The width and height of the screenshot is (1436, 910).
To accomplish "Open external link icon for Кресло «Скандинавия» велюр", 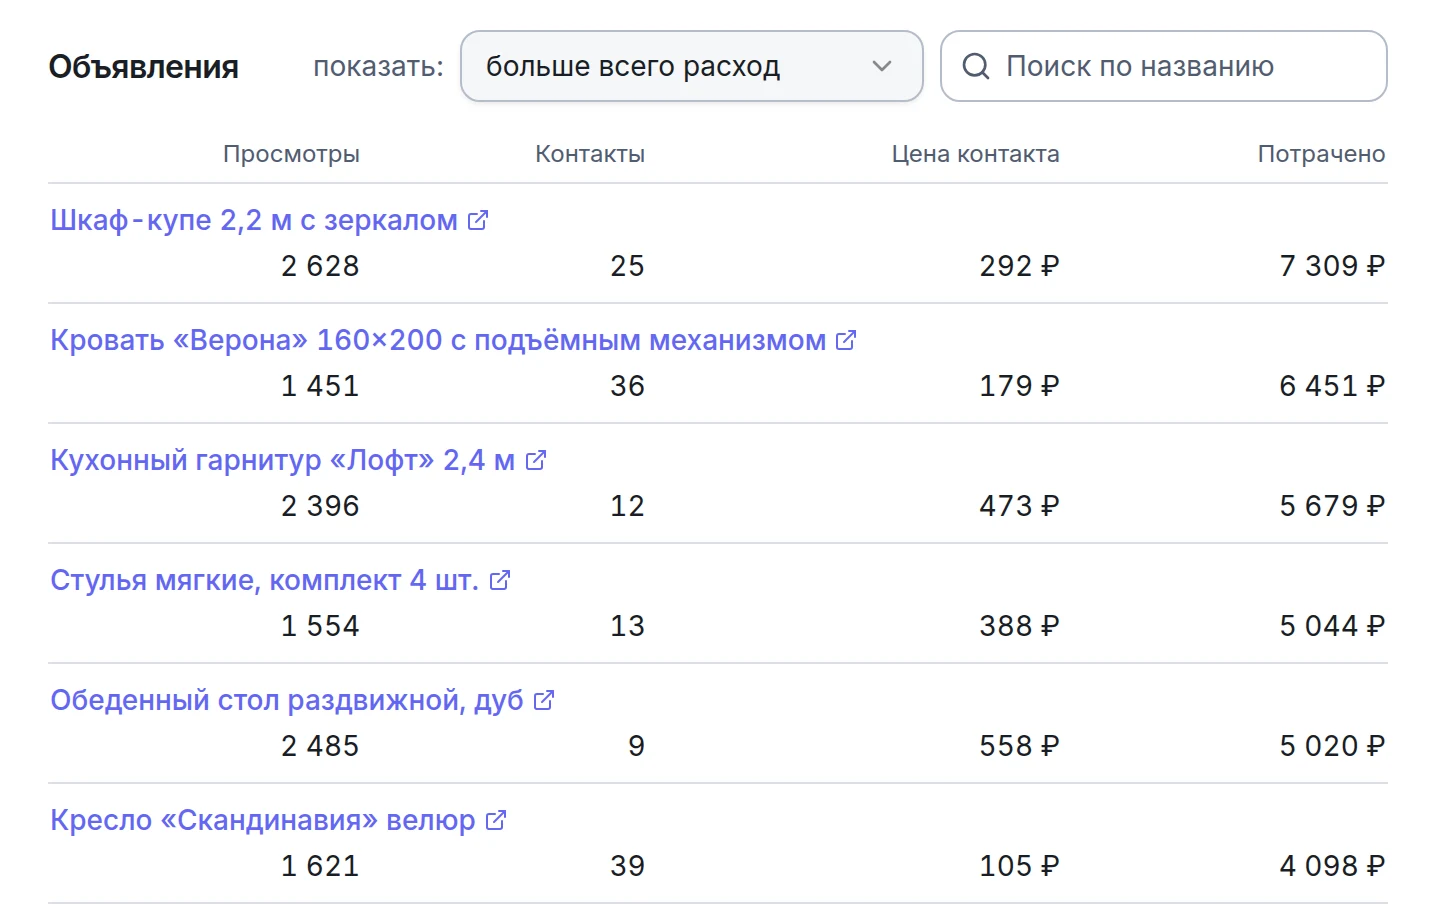I will click(x=496, y=820).
